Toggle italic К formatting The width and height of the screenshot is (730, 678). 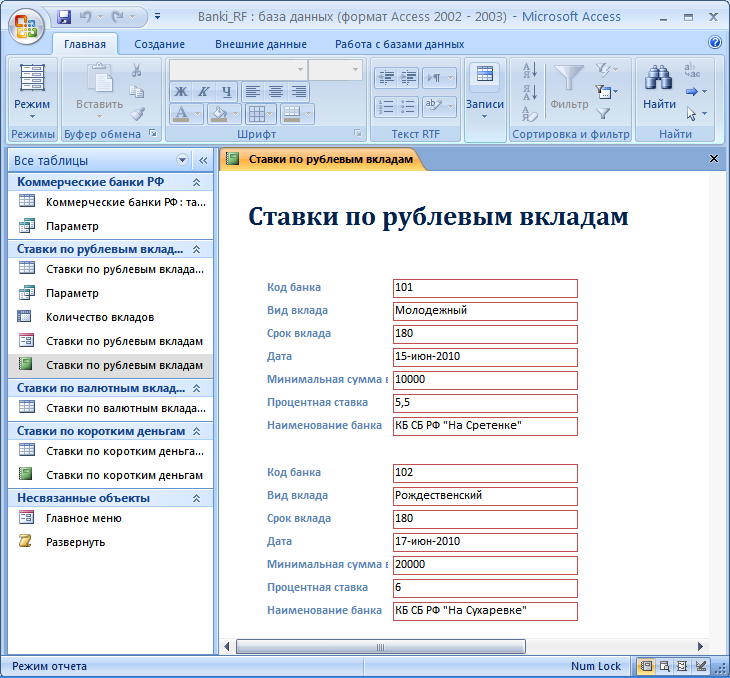coord(203,92)
